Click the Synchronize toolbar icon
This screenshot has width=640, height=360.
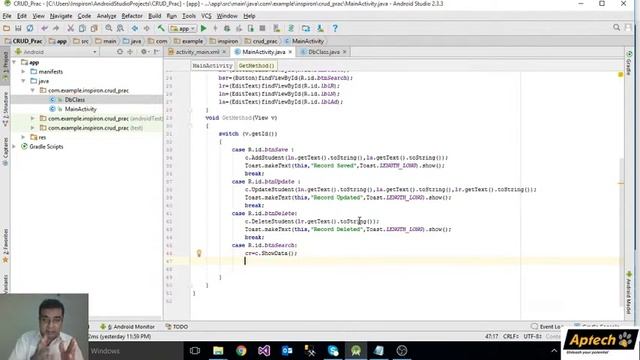tap(30, 29)
